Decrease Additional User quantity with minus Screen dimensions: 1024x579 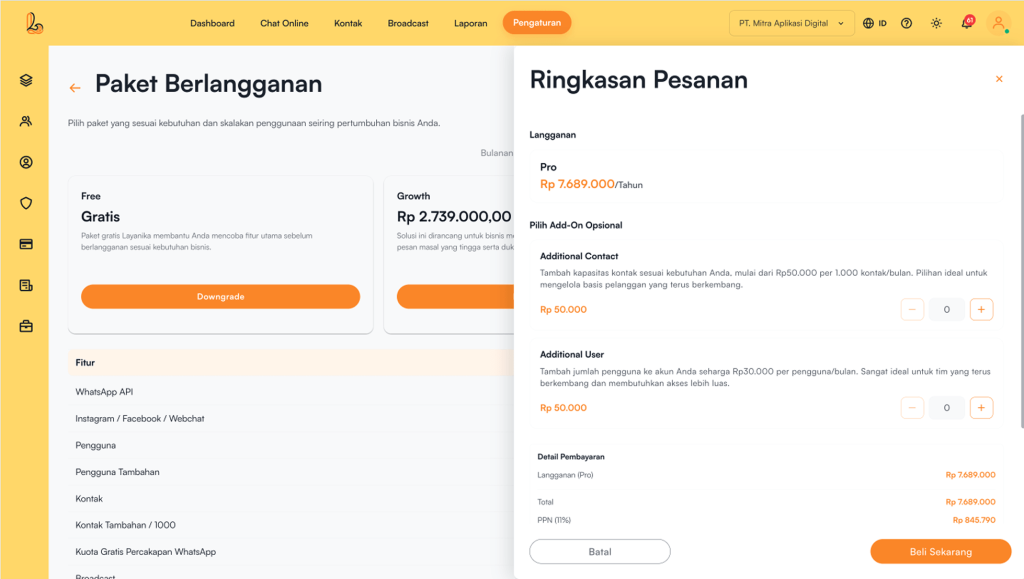[x=912, y=408]
